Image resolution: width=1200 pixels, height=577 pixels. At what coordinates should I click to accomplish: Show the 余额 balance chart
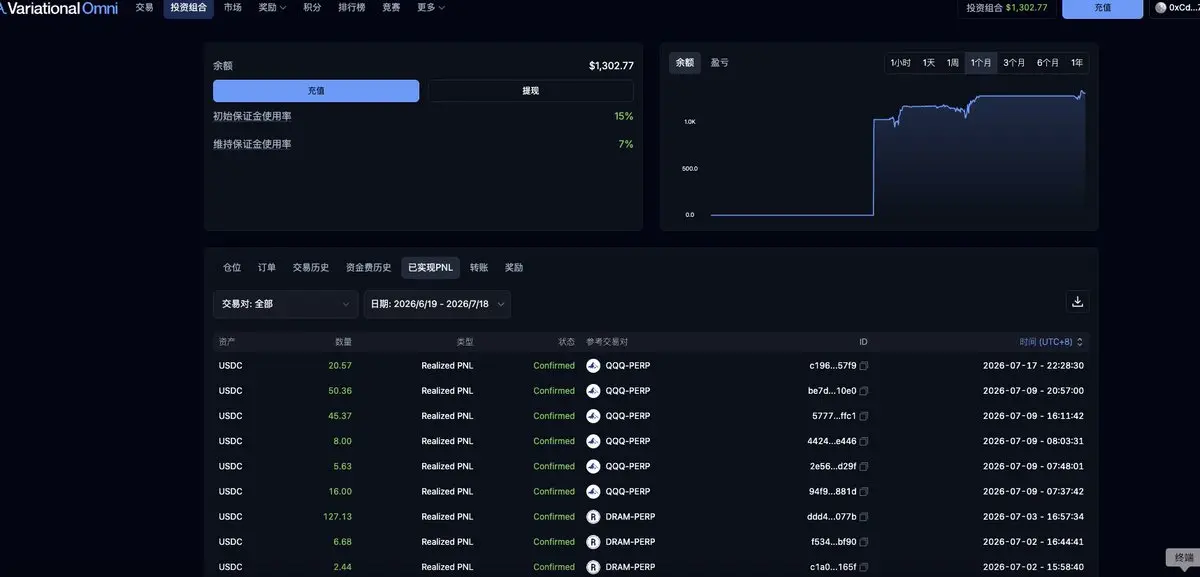click(685, 63)
